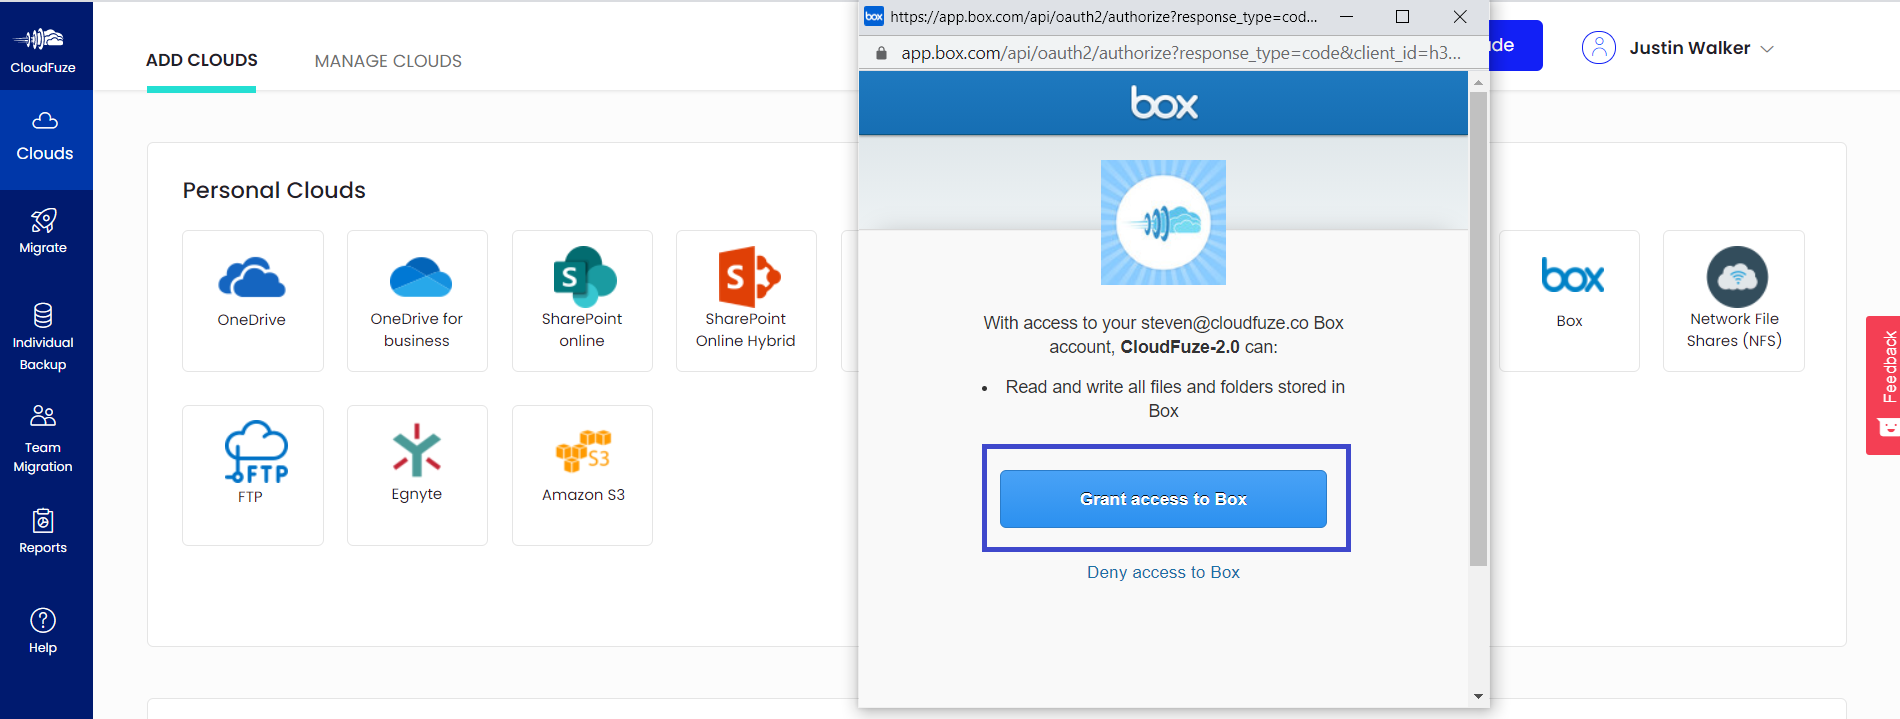The image size is (1900, 719).
Task: Click the popup scrollbar up arrow
Action: tap(1478, 83)
